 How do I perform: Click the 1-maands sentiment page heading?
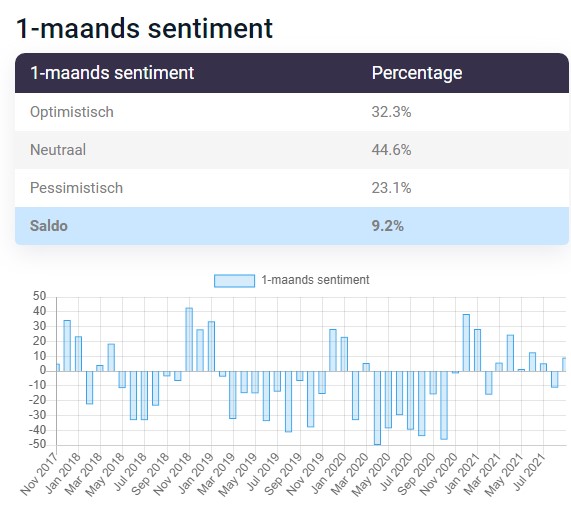[x=145, y=28]
